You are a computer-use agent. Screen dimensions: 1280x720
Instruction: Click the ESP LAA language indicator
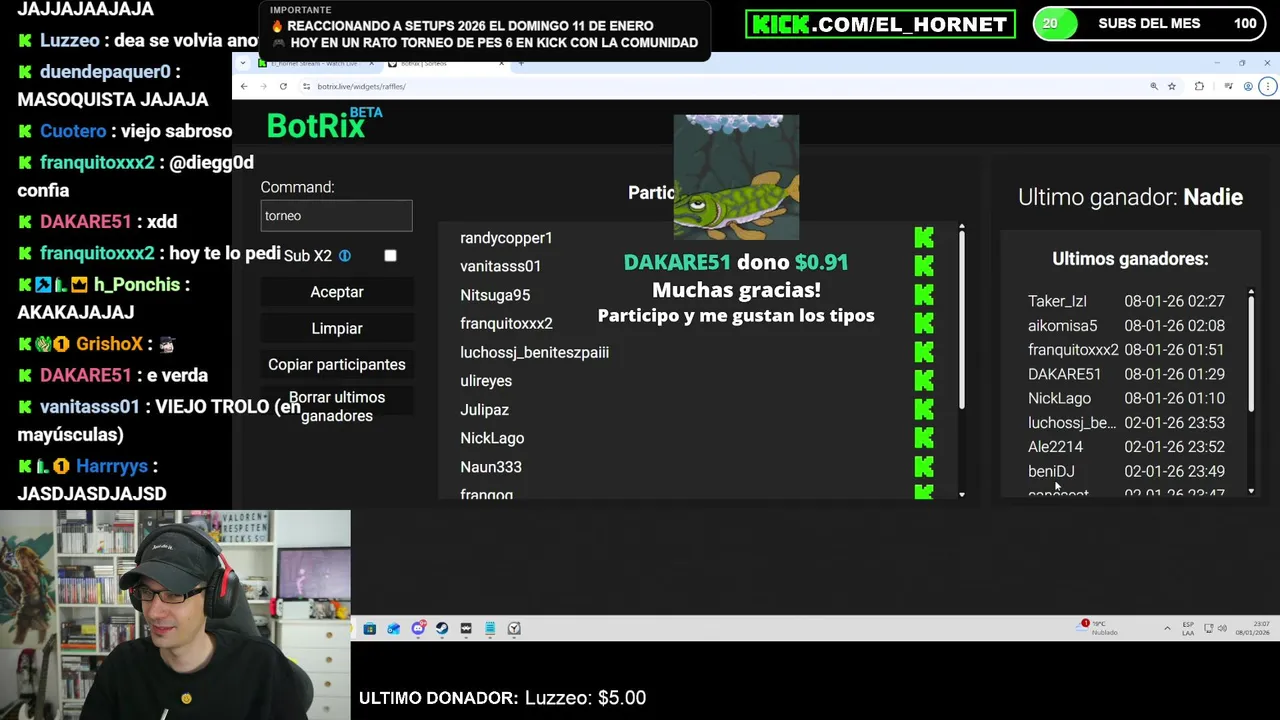coord(1188,628)
